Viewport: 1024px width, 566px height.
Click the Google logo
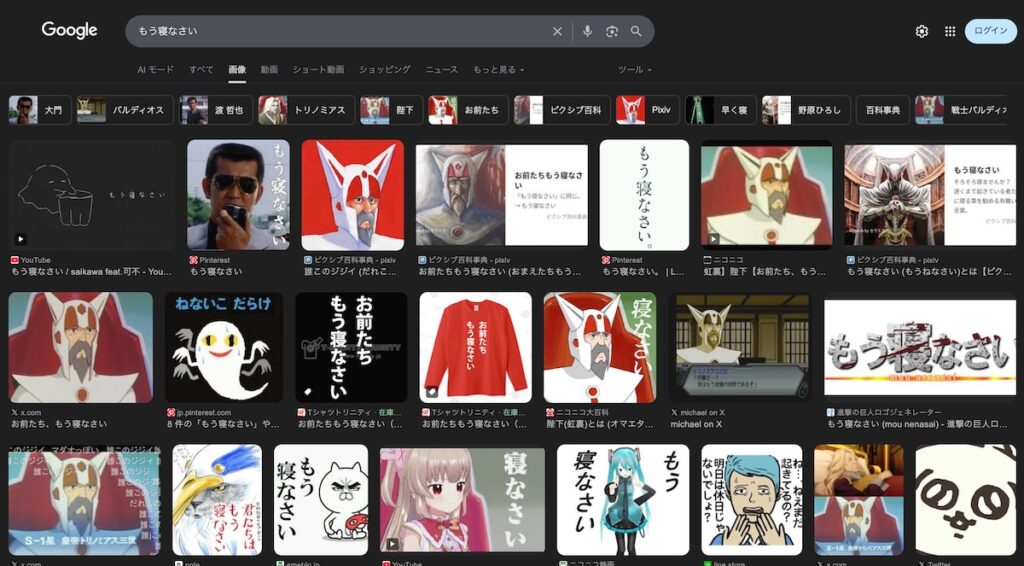tap(69, 30)
